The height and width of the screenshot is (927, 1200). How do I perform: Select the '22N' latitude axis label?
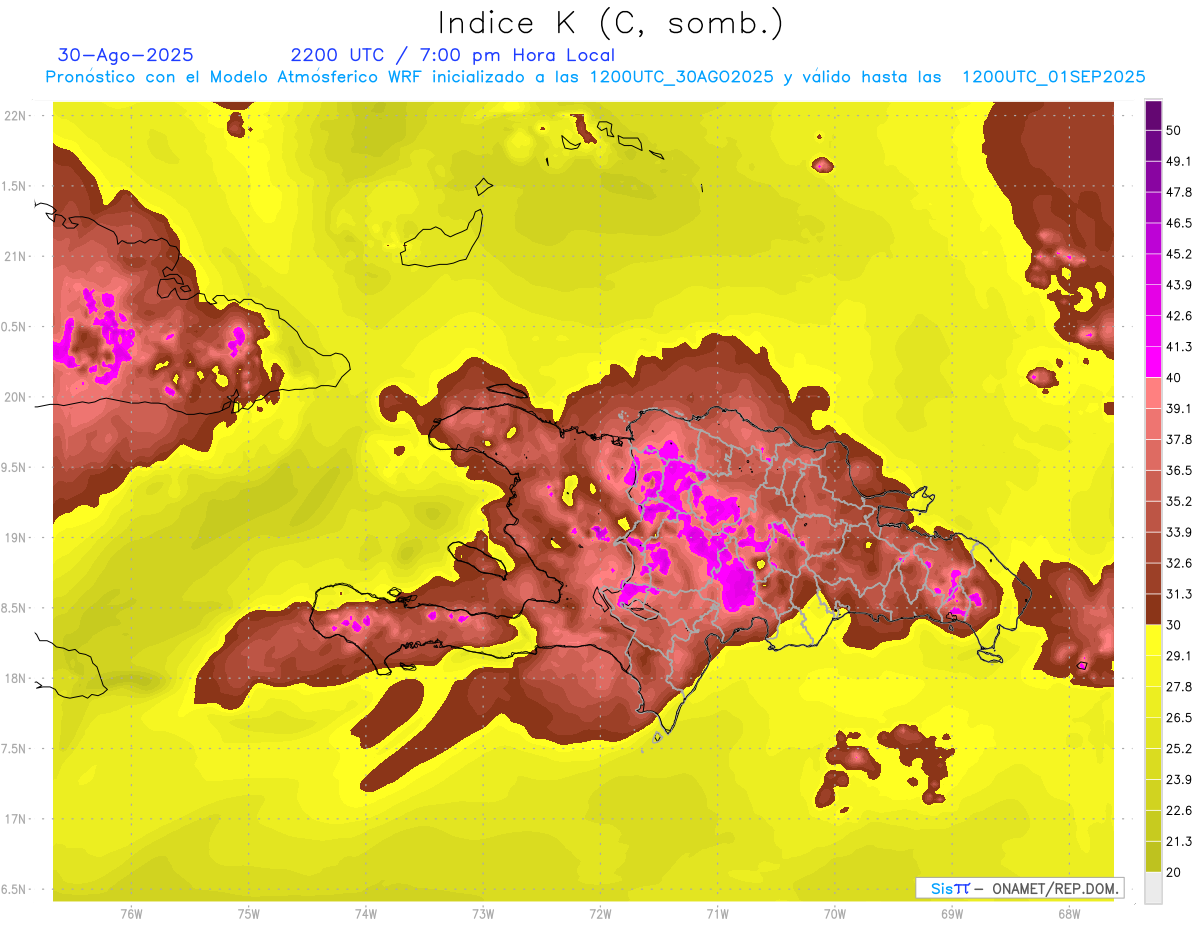pos(17,116)
